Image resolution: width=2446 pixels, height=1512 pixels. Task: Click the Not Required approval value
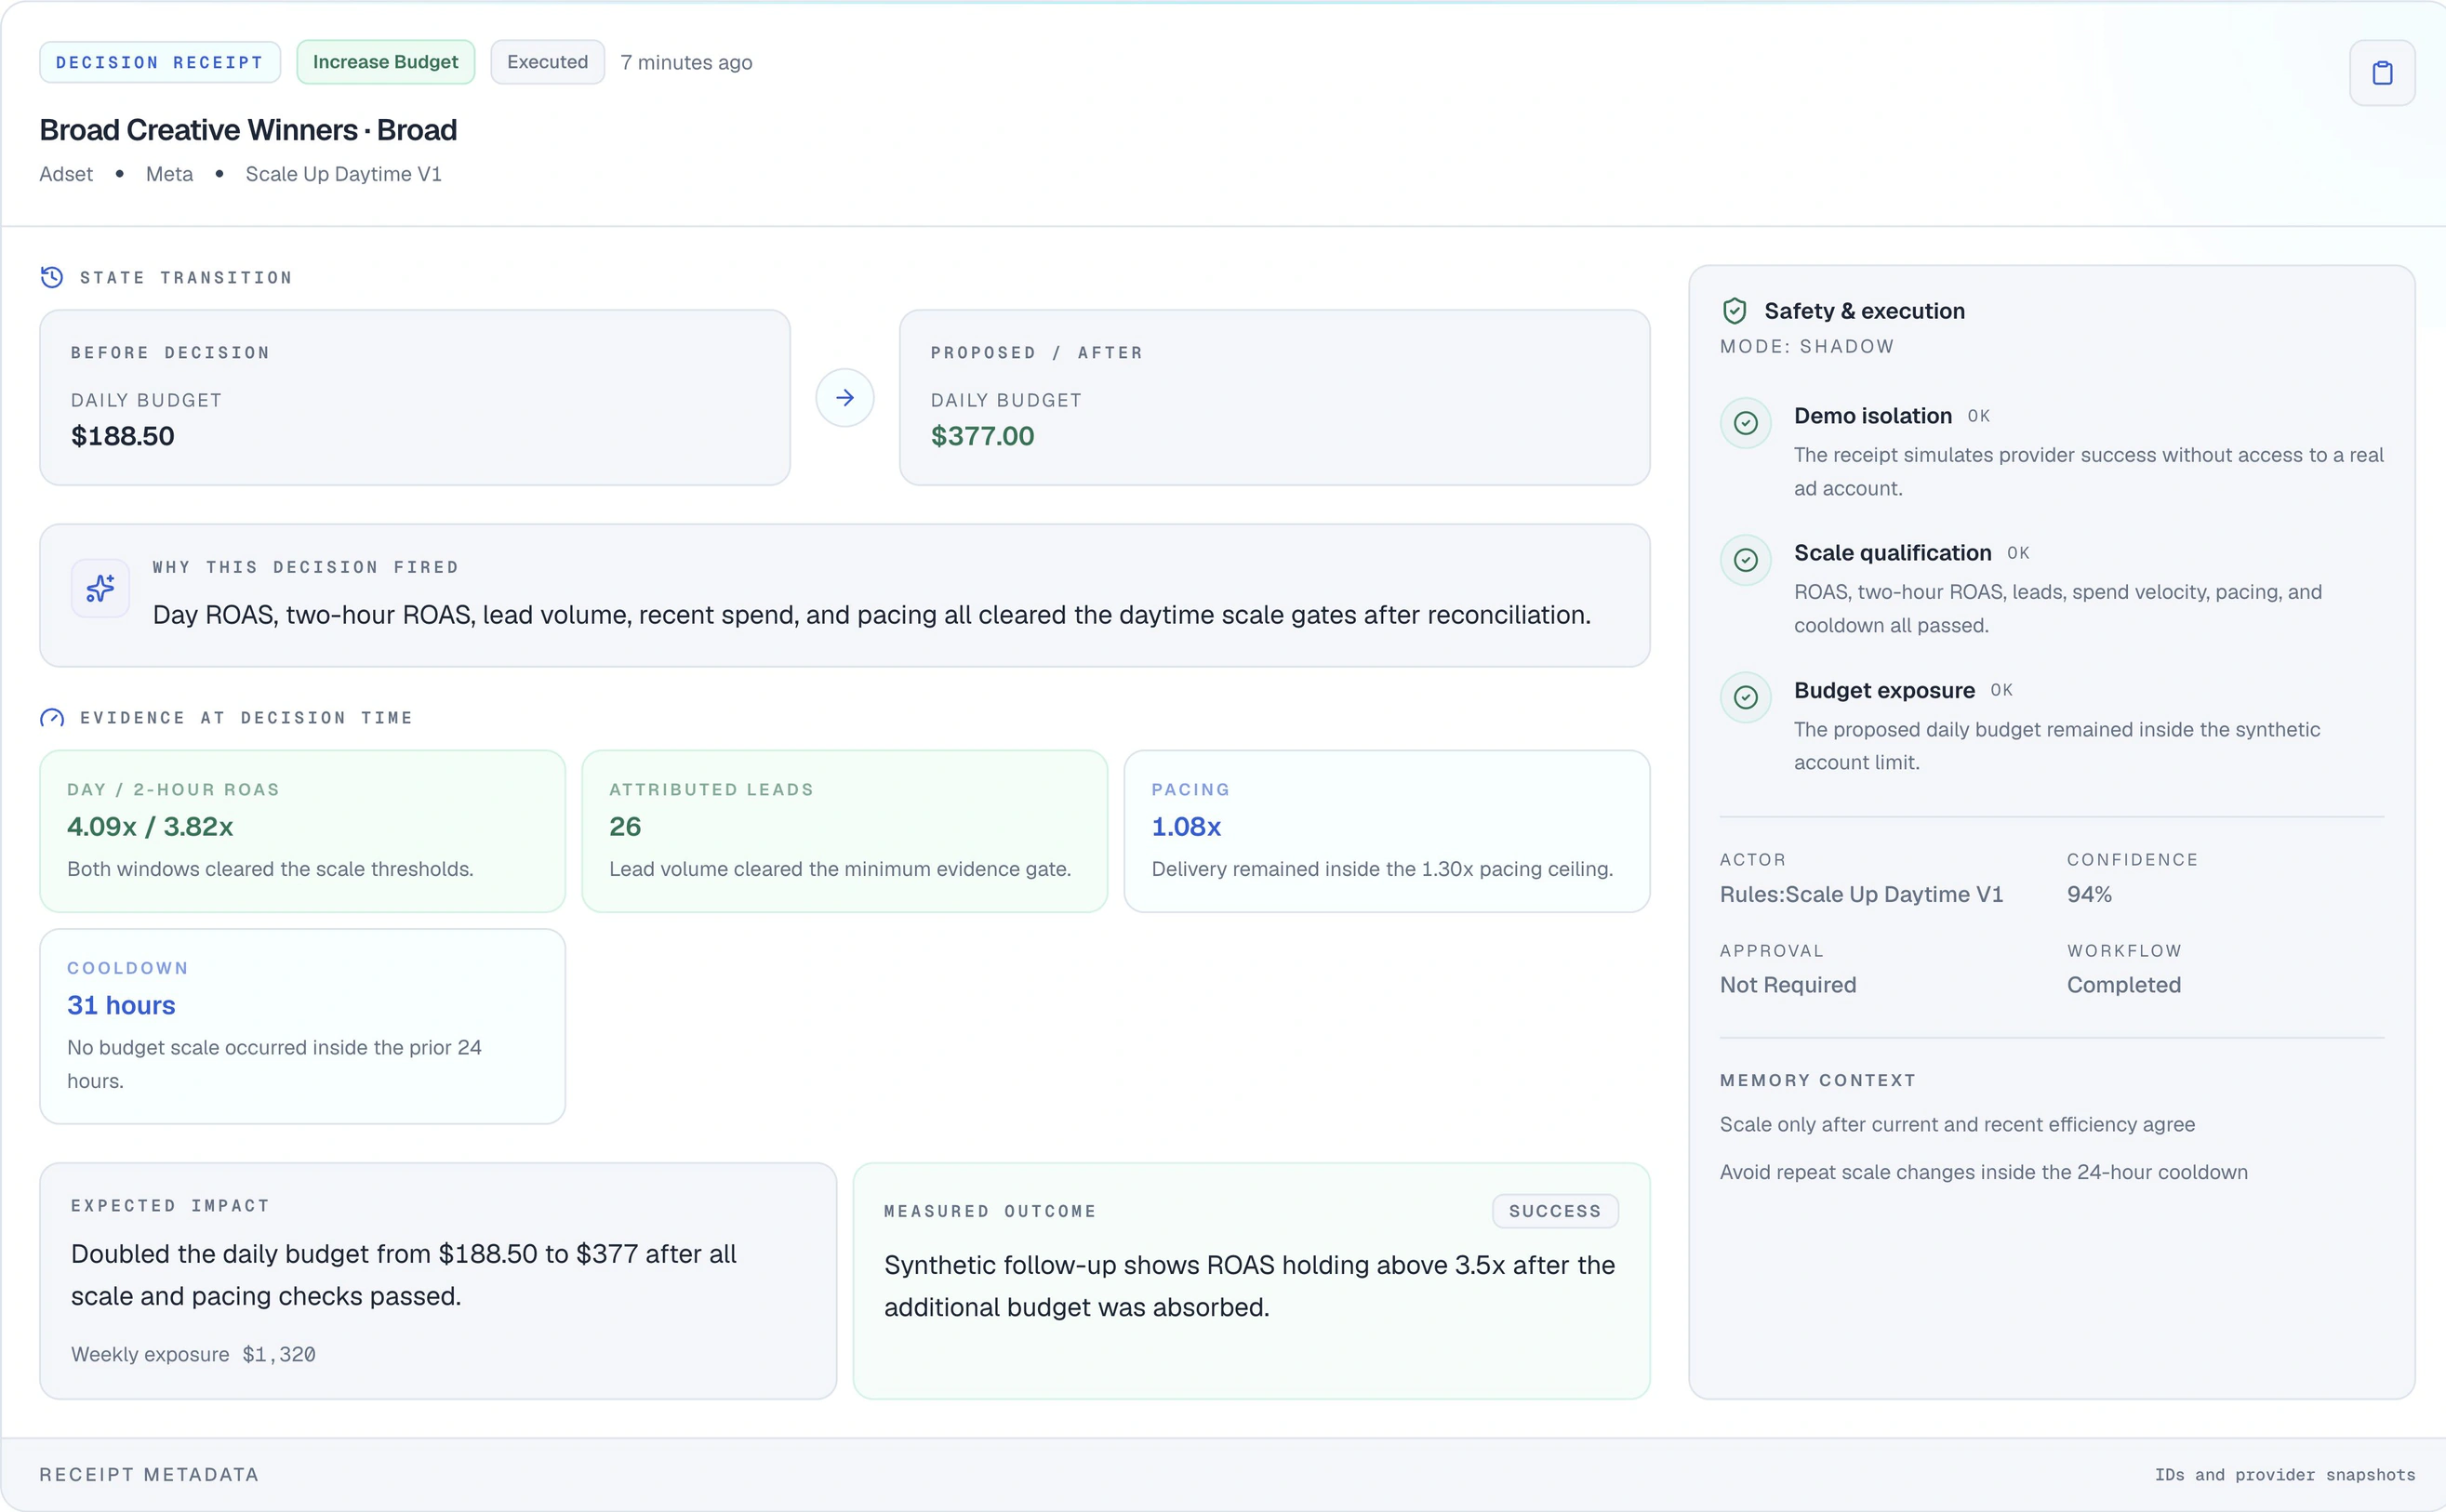click(x=1788, y=985)
